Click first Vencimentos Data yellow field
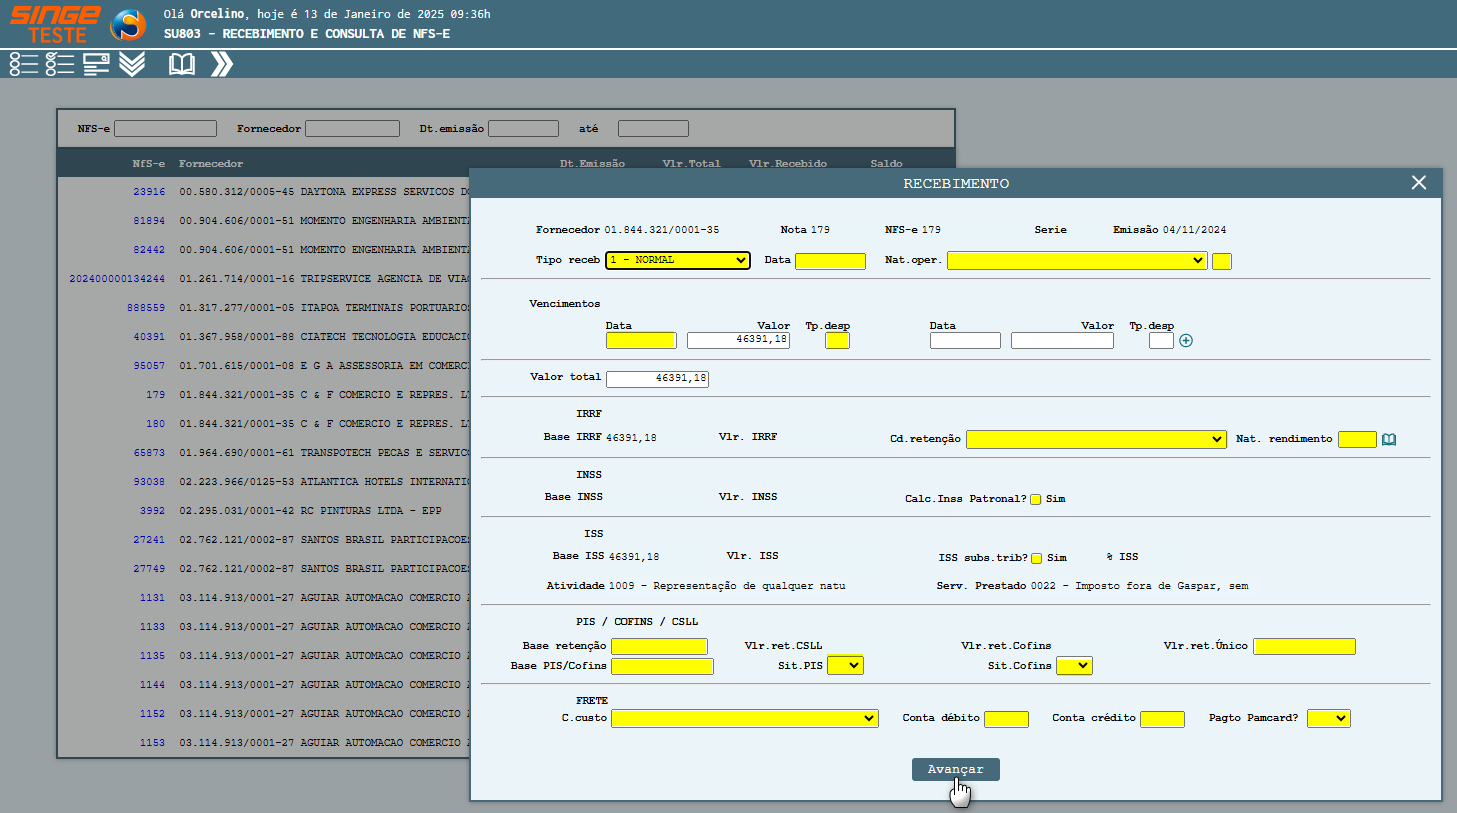 coord(641,341)
